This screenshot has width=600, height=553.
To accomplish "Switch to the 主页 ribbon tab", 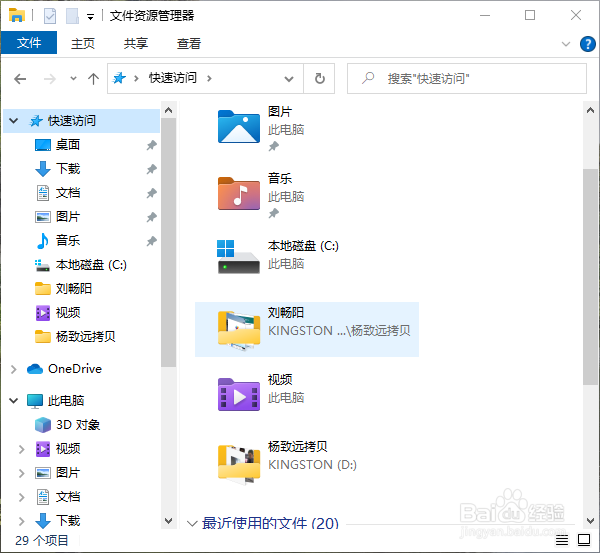I will tap(83, 43).
